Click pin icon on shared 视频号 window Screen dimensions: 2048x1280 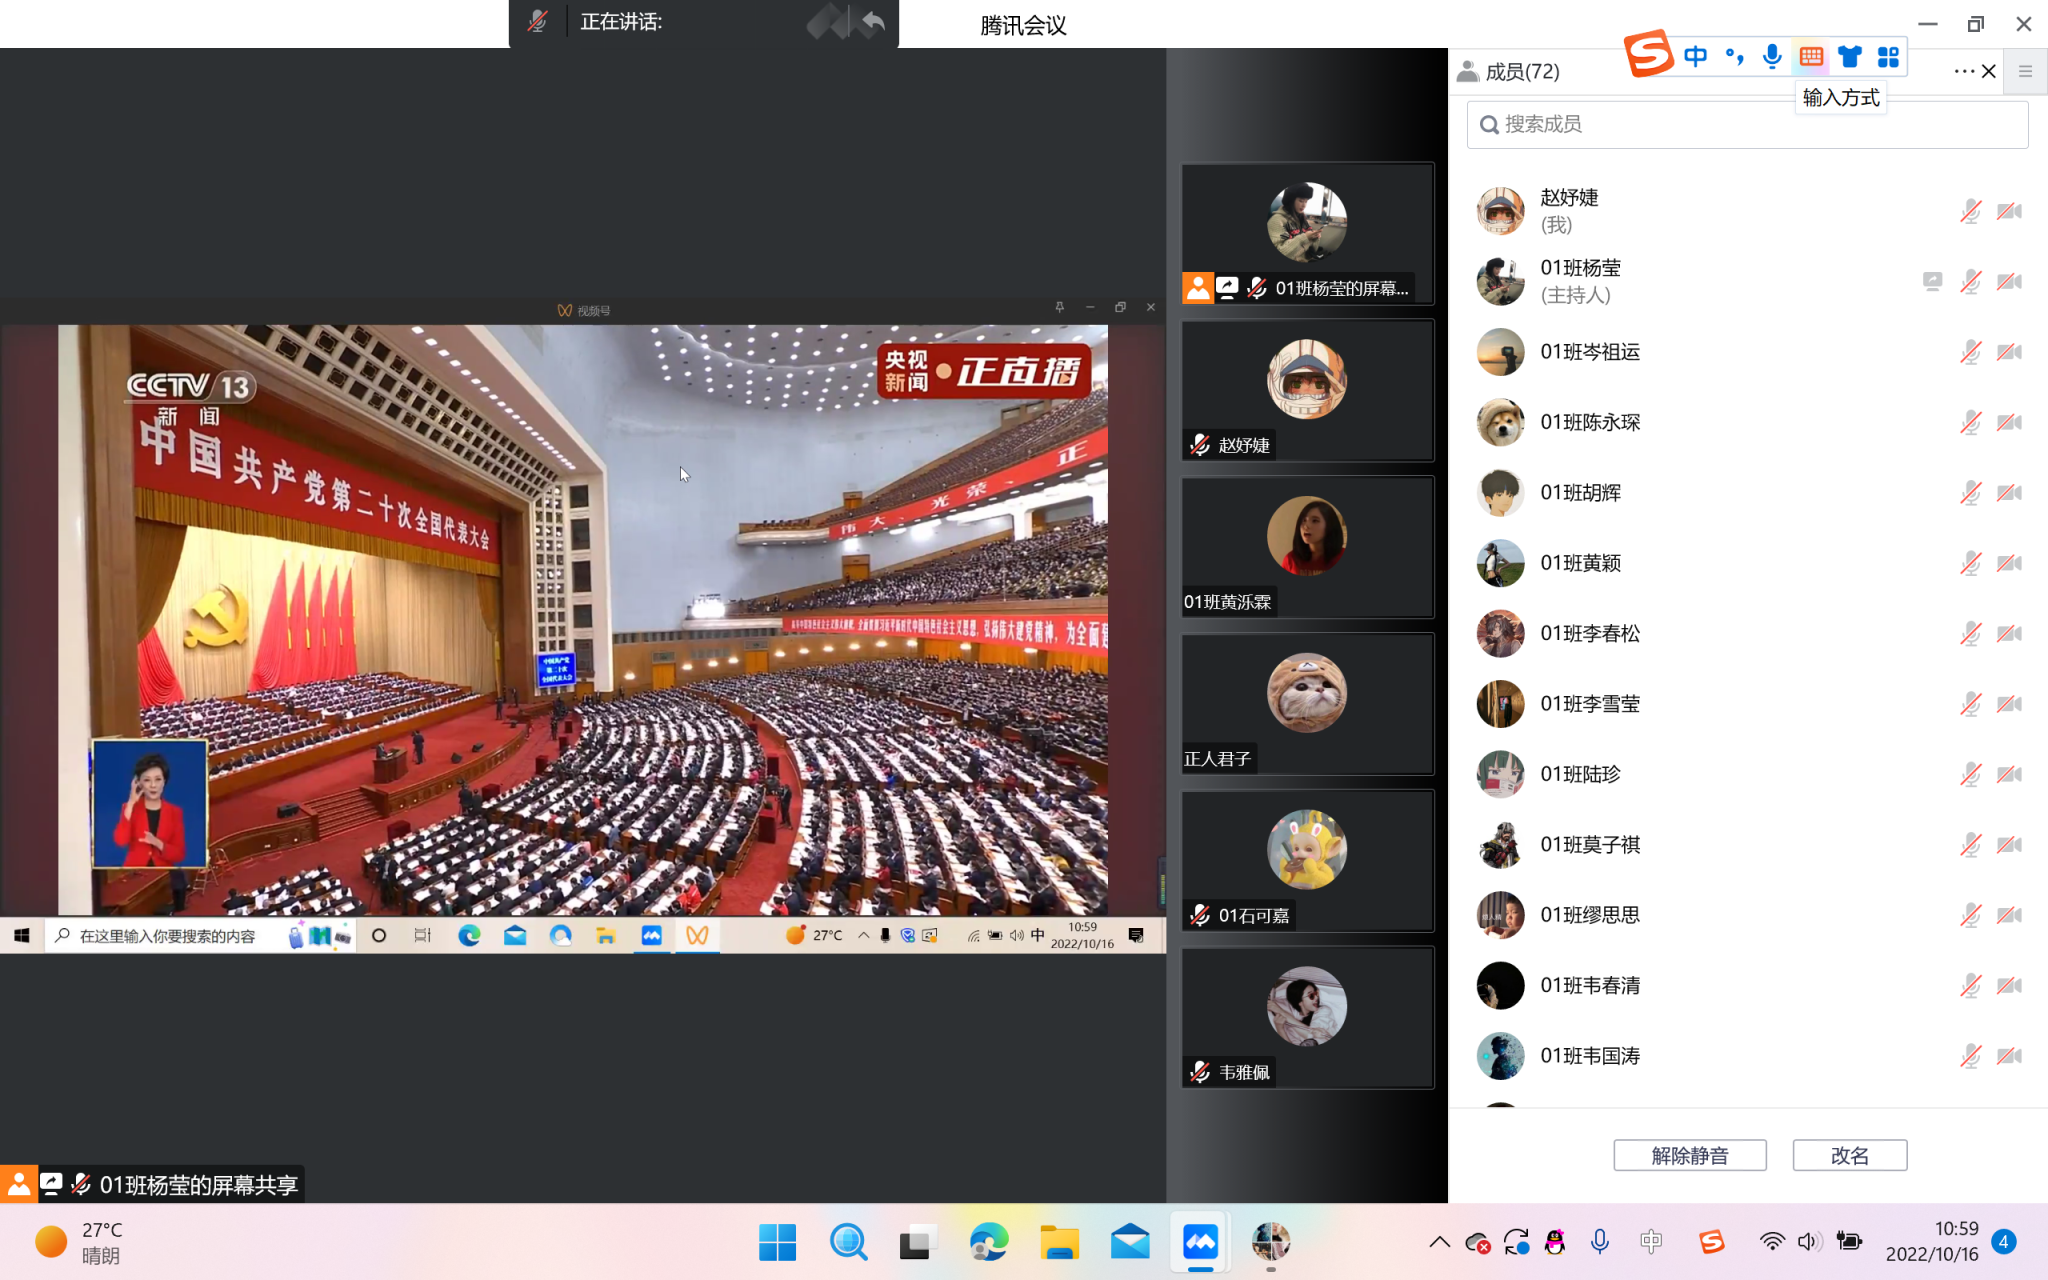coord(1059,307)
